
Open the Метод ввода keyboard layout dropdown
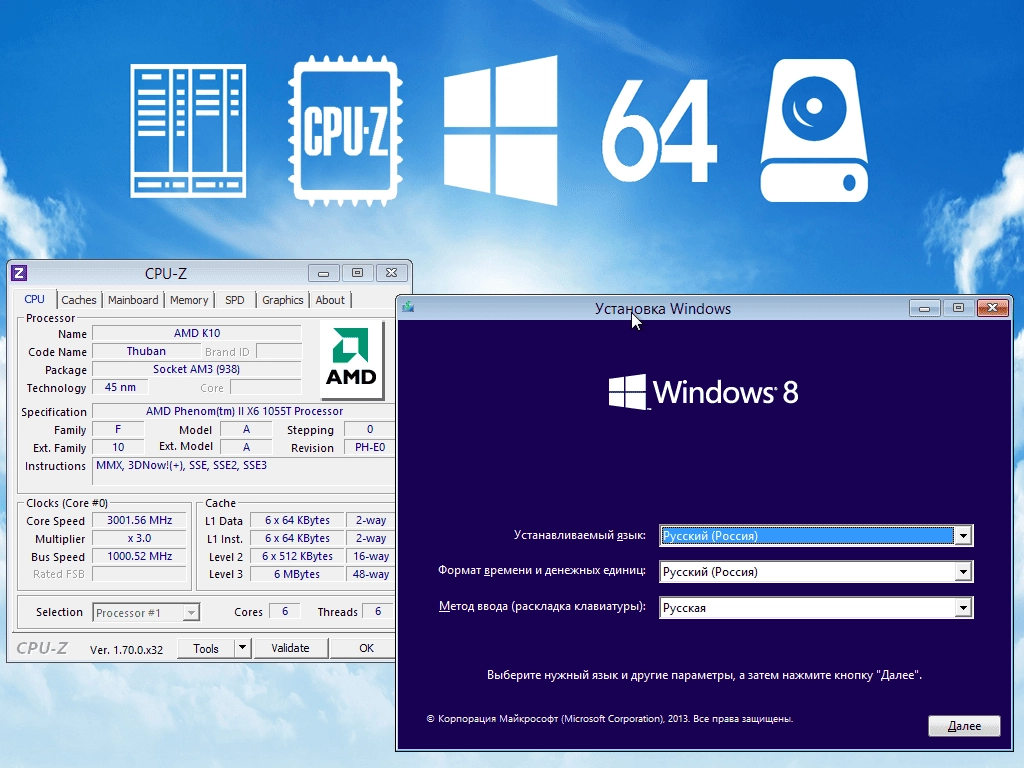click(816, 607)
